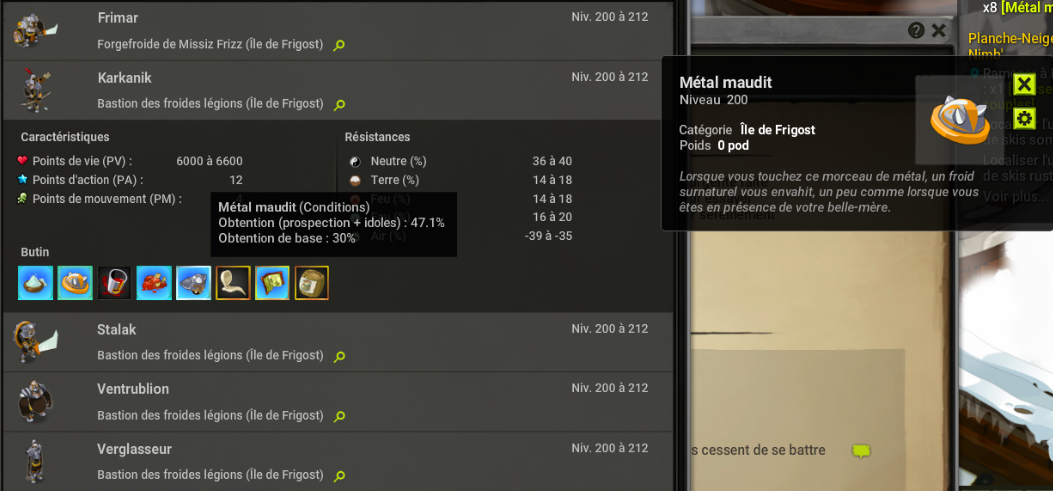This screenshot has height=491, width=1053.
Task: Select the red meat chunk loot icon
Action: (154, 283)
